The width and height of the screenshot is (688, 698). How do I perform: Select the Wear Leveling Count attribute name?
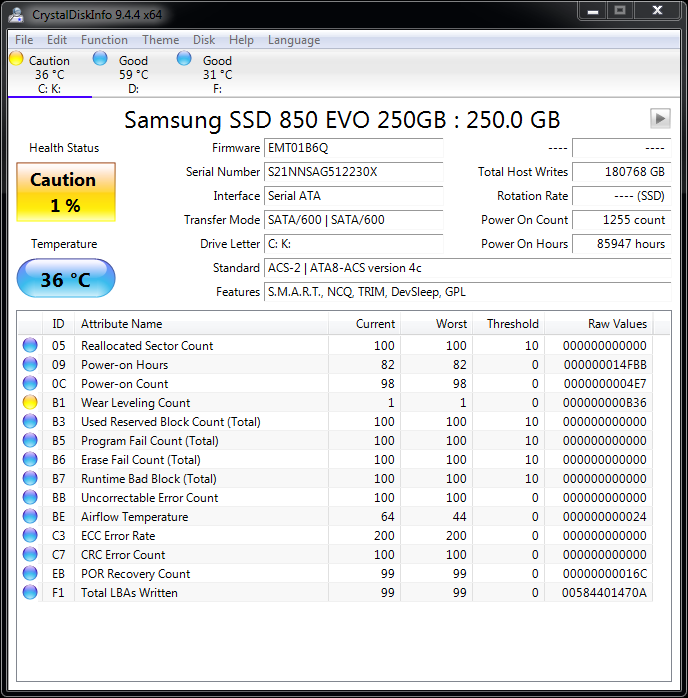(135, 402)
